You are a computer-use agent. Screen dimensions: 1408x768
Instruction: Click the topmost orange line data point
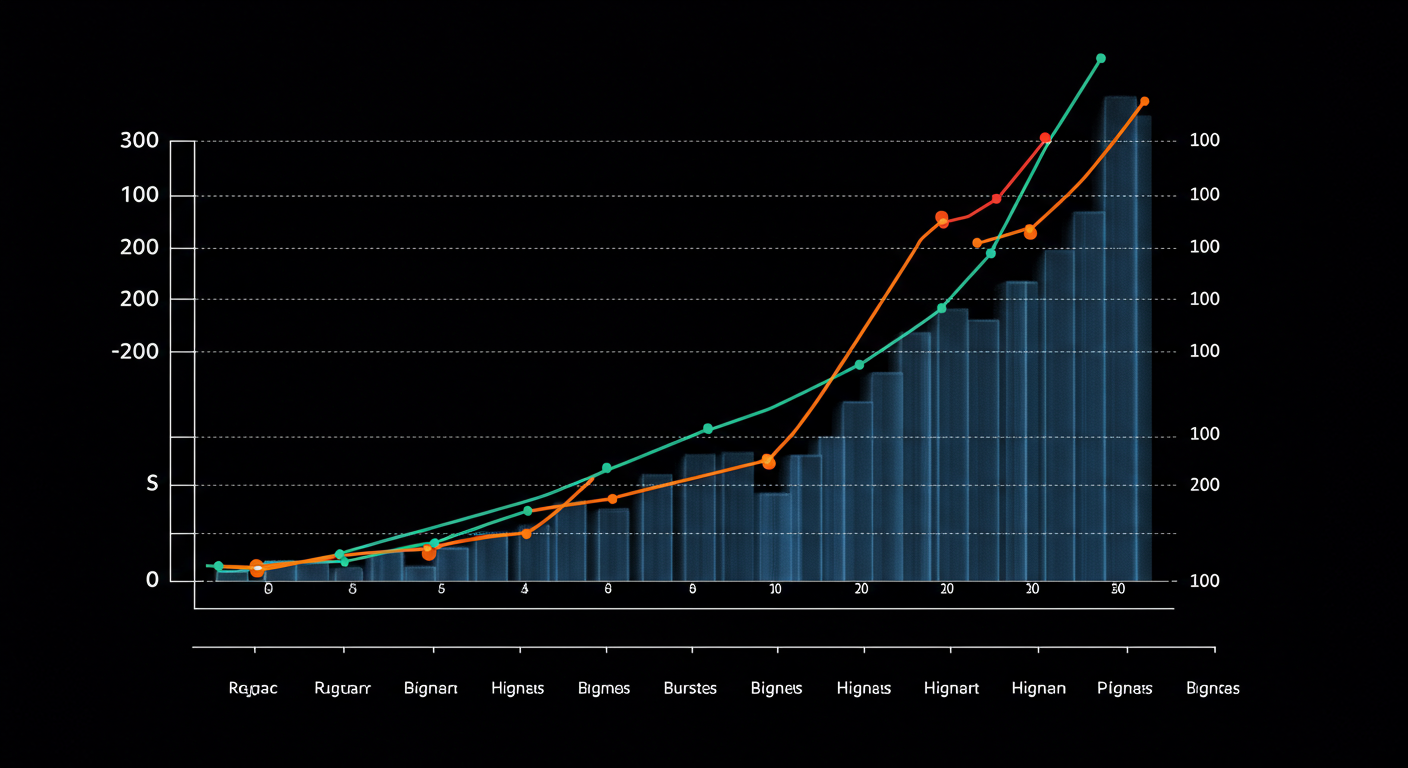(x=1144, y=102)
